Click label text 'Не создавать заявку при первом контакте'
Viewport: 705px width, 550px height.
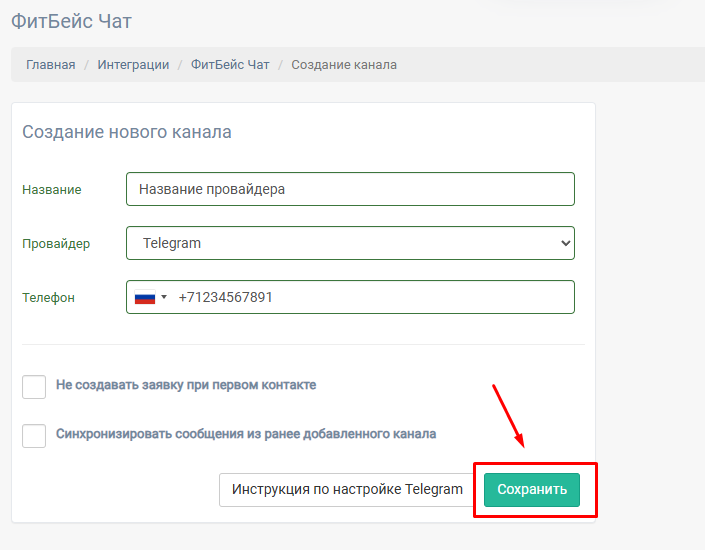click(x=186, y=385)
